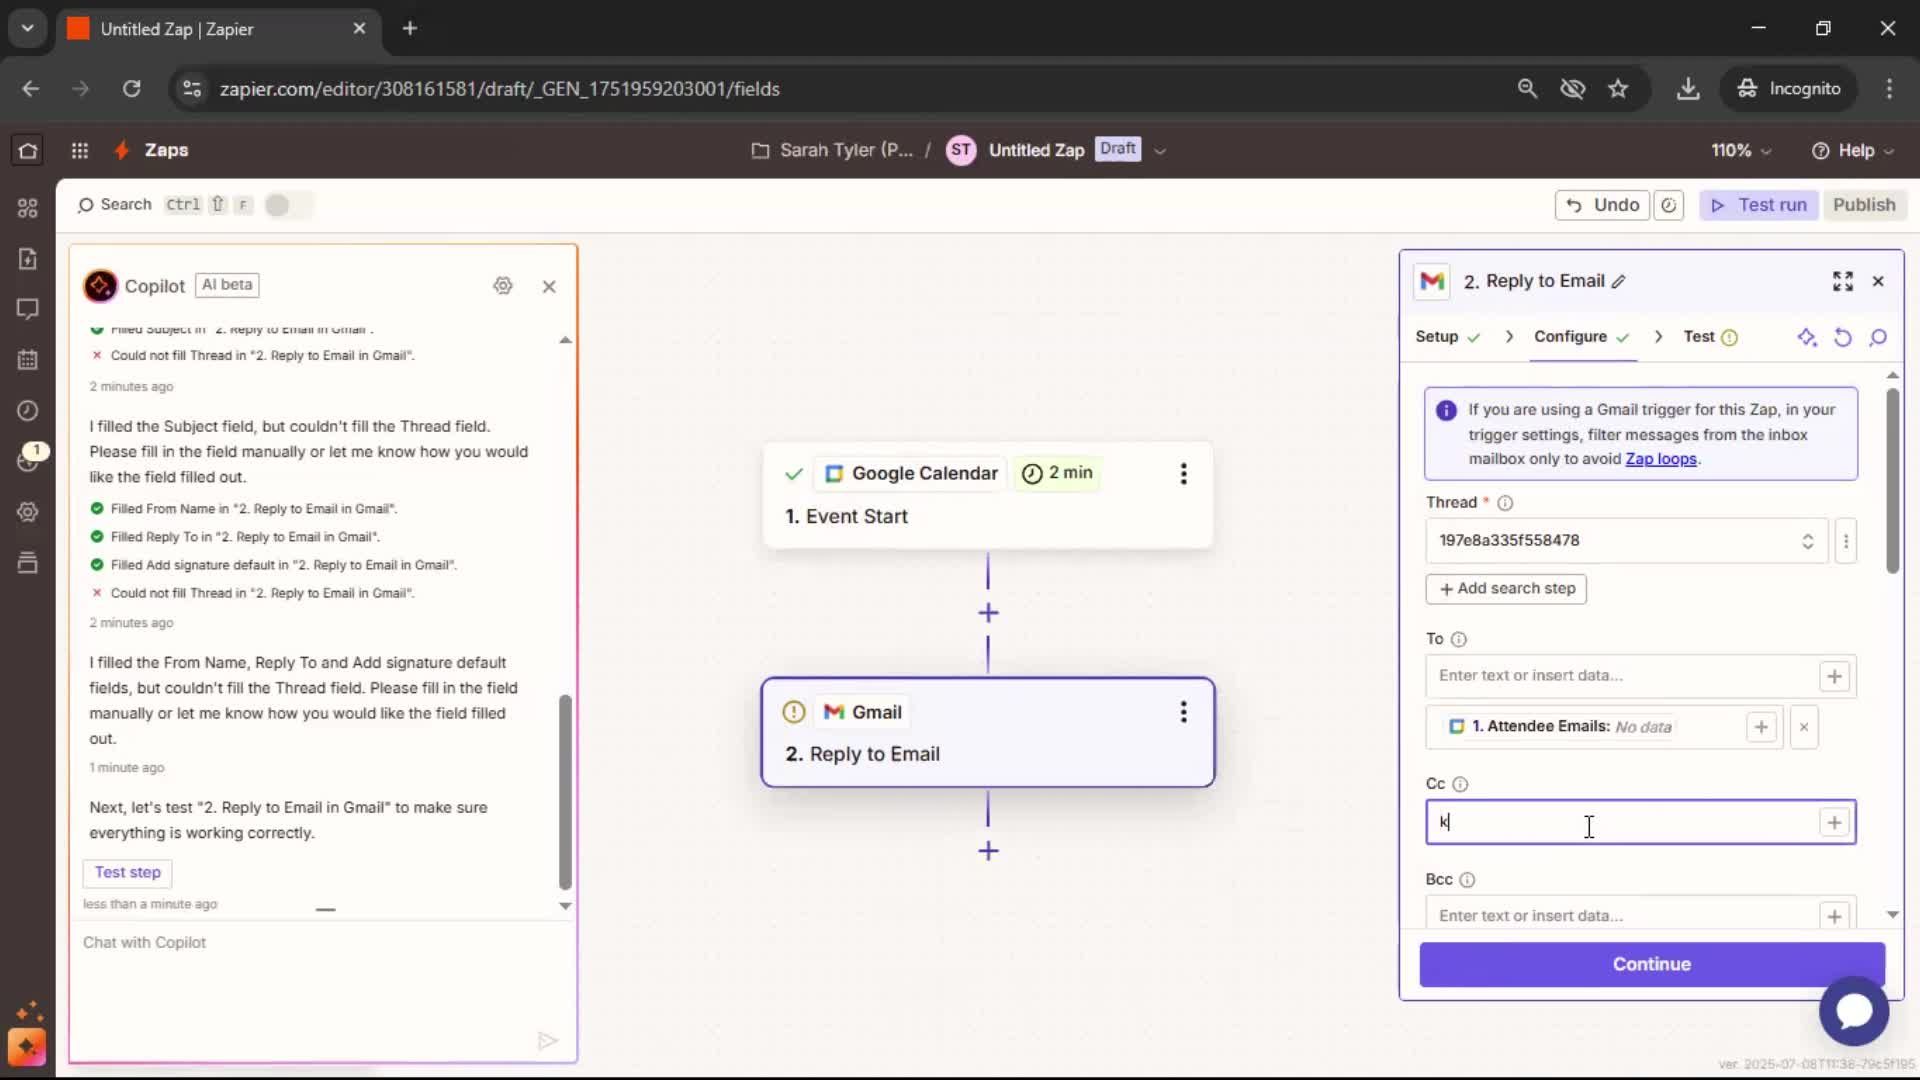1920x1080 pixels.
Task: Switch to the Test tab
Action: 1710,337
